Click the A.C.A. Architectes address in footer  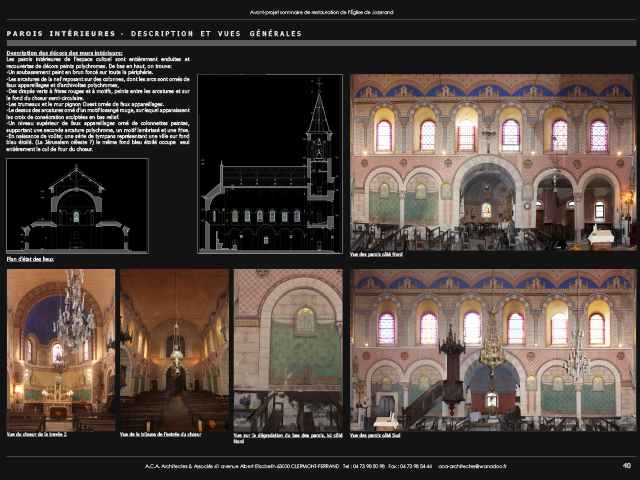pyautogui.click(x=240, y=466)
